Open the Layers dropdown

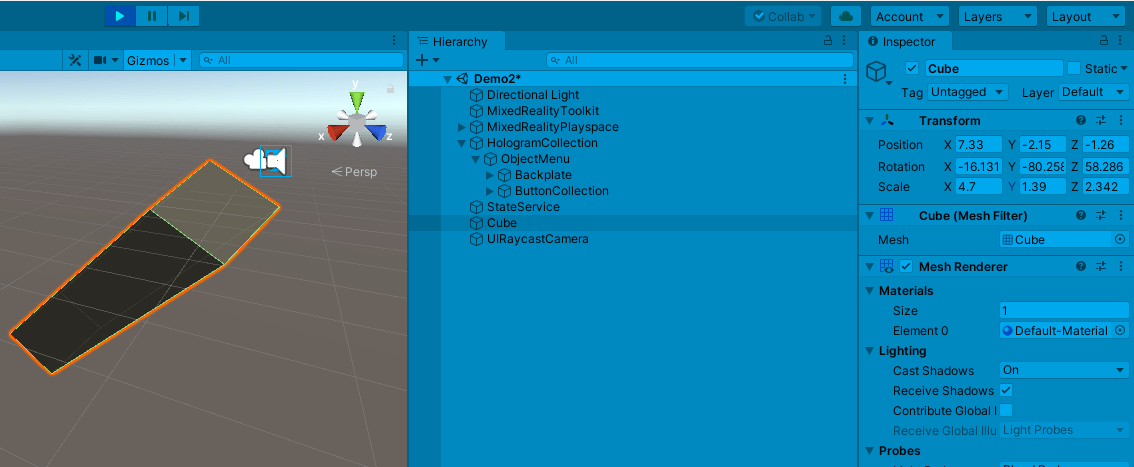(997, 17)
